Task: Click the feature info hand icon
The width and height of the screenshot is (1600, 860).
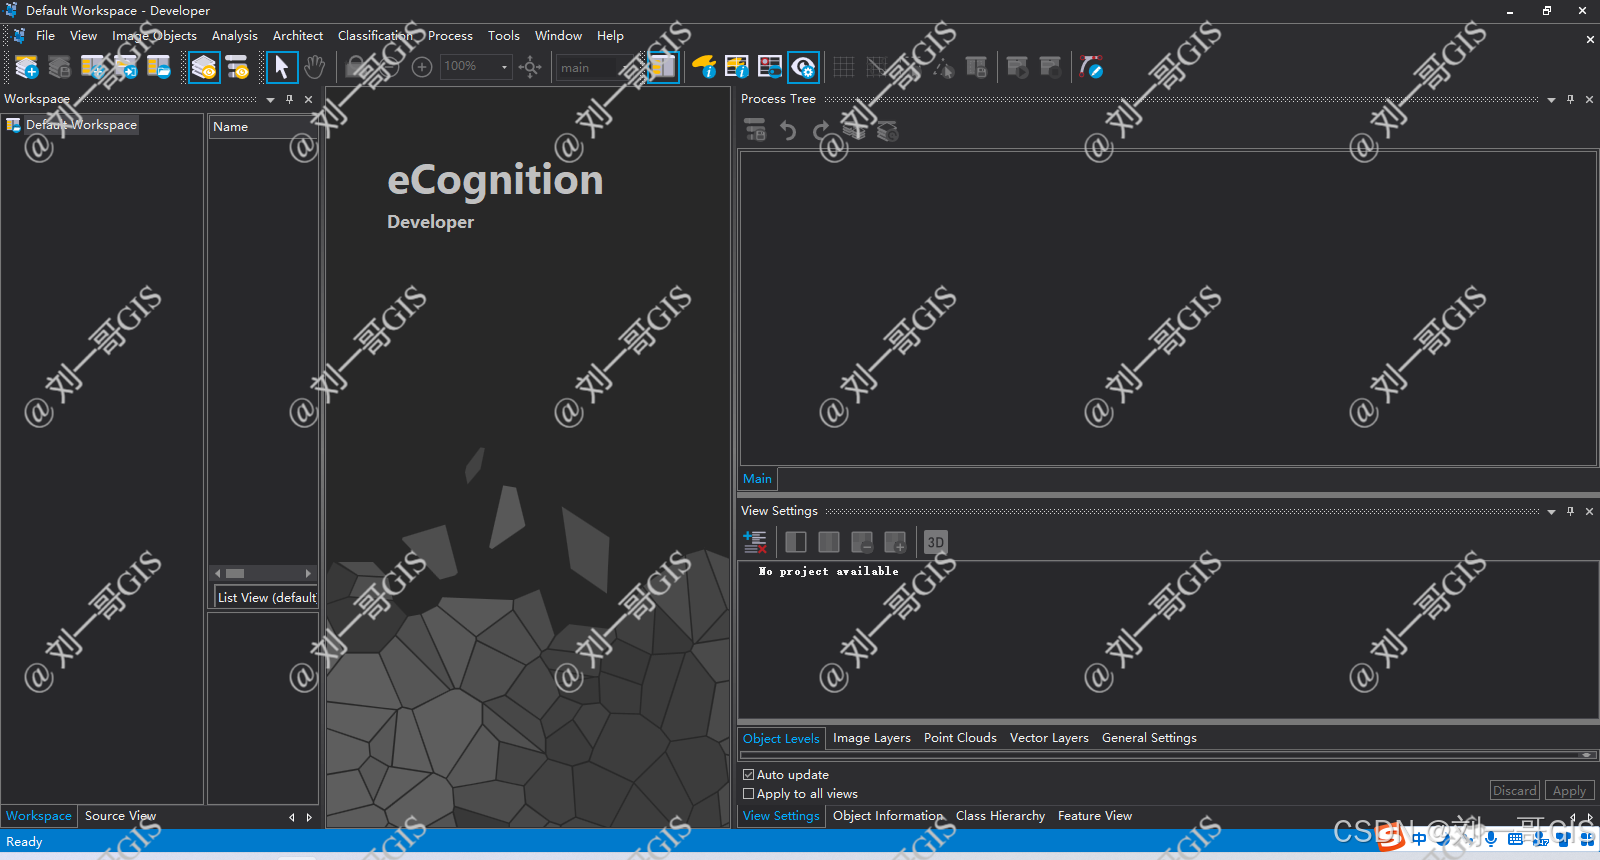Action: click(x=704, y=67)
